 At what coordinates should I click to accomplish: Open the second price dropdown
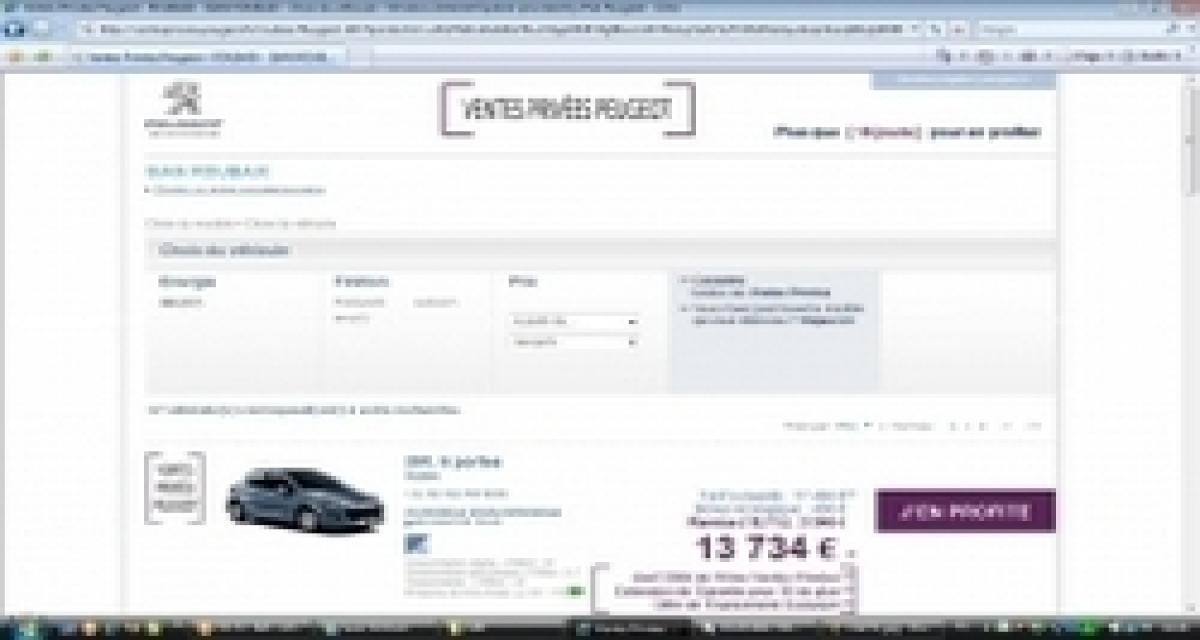click(x=574, y=342)
